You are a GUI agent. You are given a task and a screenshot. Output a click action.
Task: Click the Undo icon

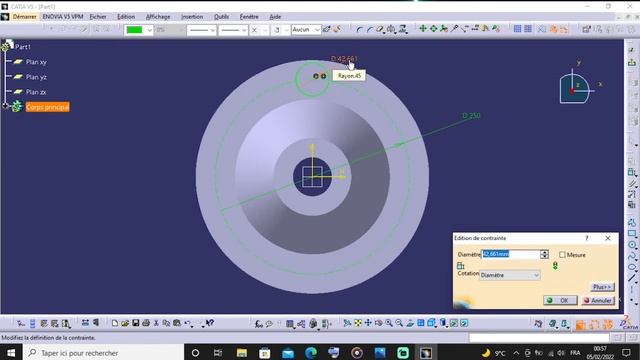[187, 323]
